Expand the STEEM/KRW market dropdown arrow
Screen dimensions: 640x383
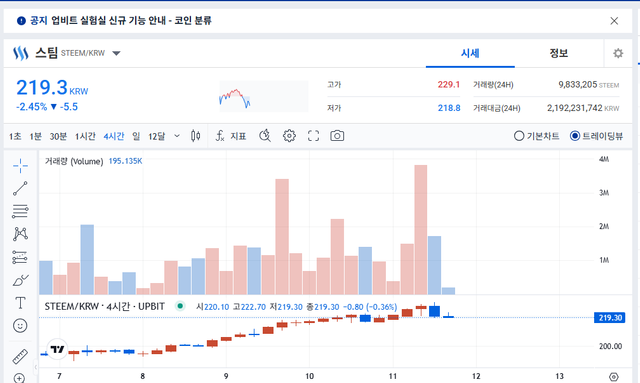(116, 53)
